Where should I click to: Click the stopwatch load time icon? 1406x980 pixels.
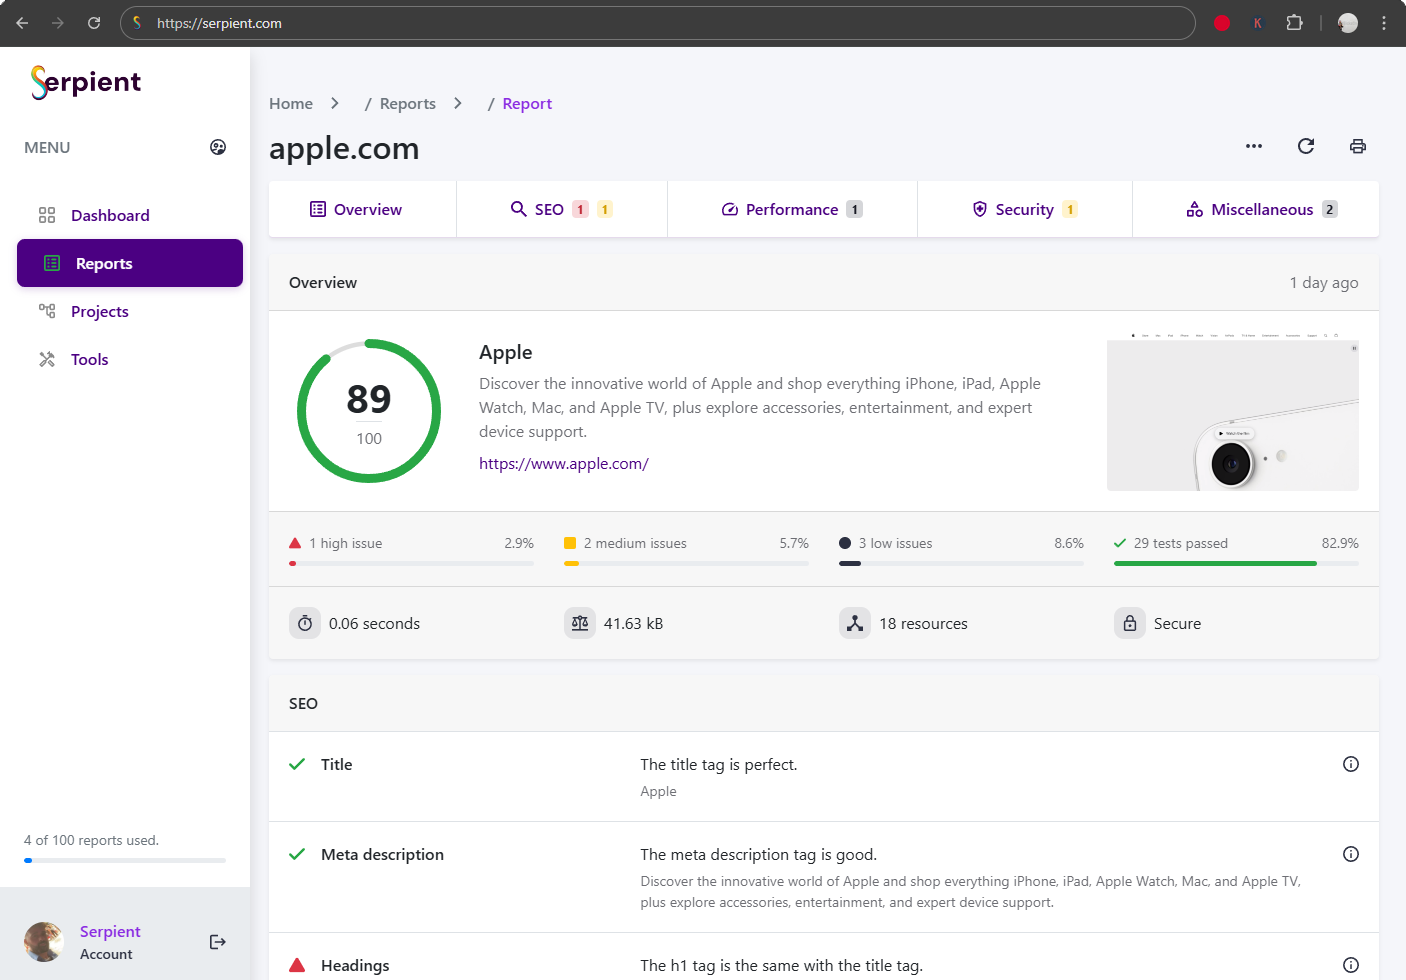pos(305,623)
